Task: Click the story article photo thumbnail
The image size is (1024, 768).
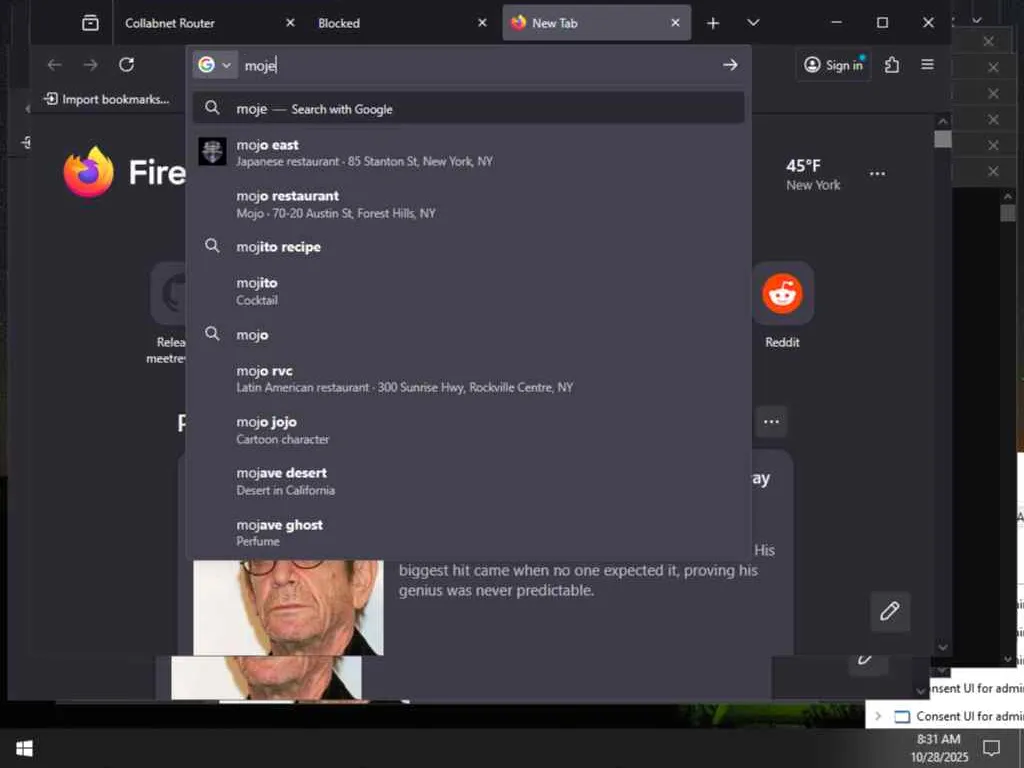Action: (x=288, y=607)
